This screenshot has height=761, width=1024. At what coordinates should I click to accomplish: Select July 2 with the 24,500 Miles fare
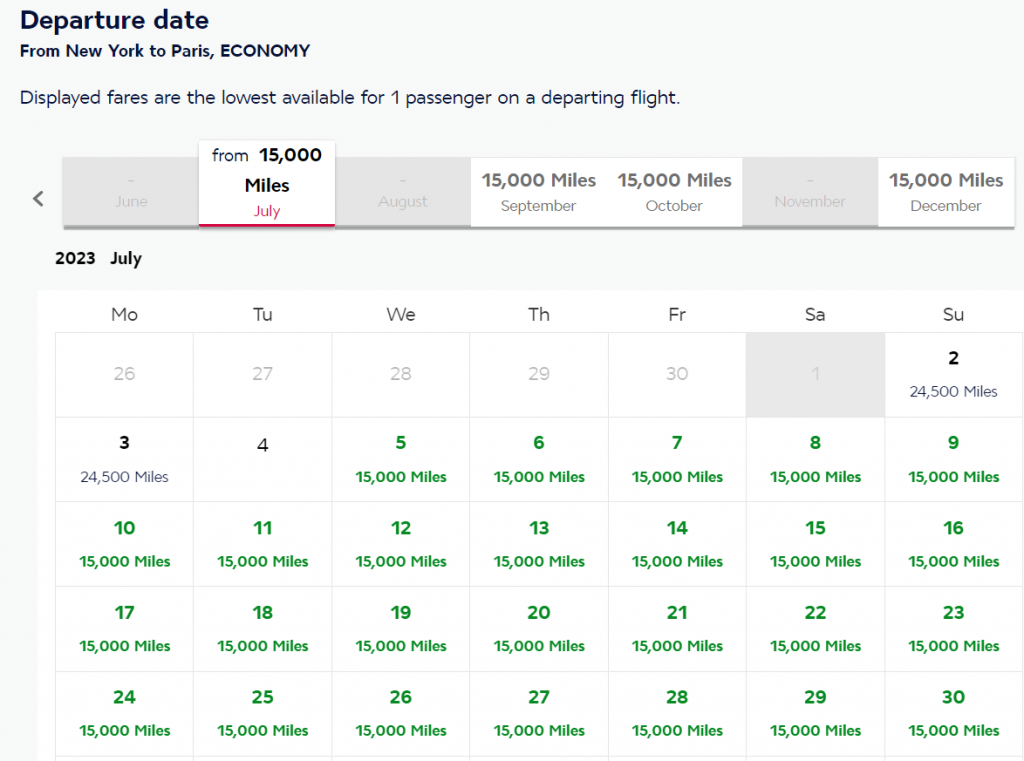coord(952,375)
